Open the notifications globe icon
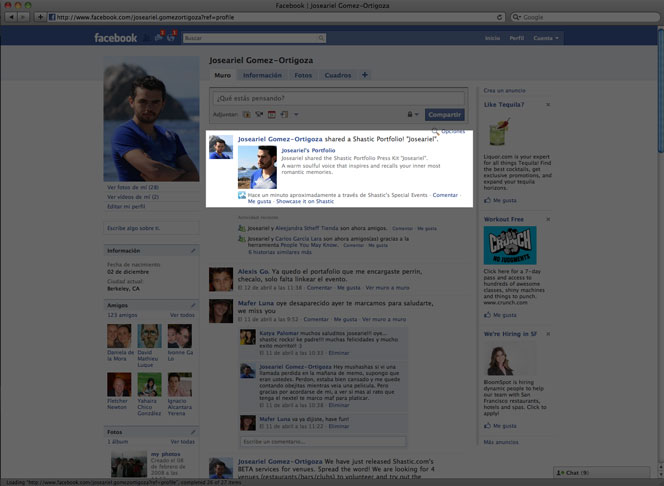The width and height of the screenshot is (664, 486). coord(171,38)
